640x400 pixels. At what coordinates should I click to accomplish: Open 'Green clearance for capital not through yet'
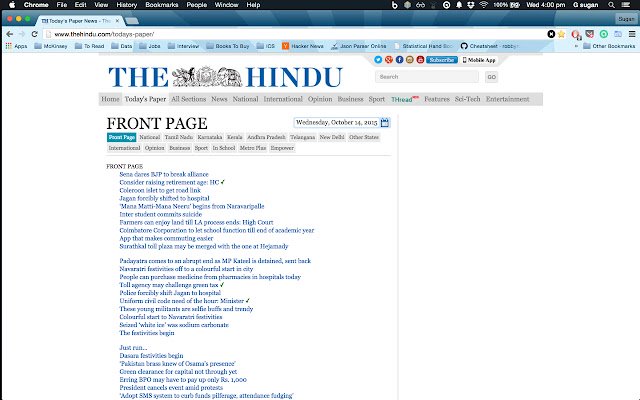tap(178, 371)
